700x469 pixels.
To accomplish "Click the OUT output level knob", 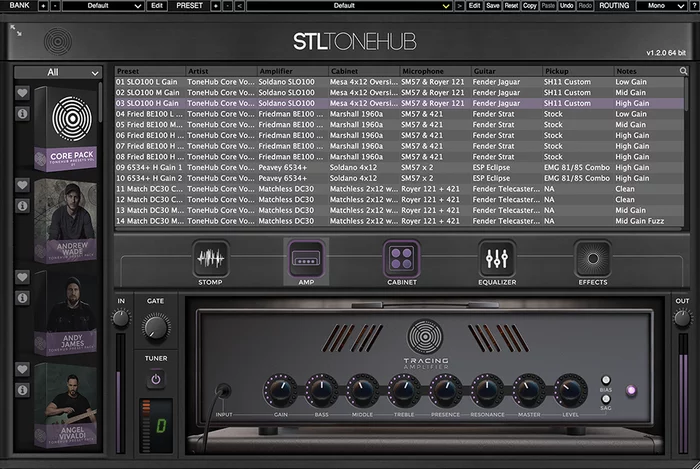I will (682, 319).
